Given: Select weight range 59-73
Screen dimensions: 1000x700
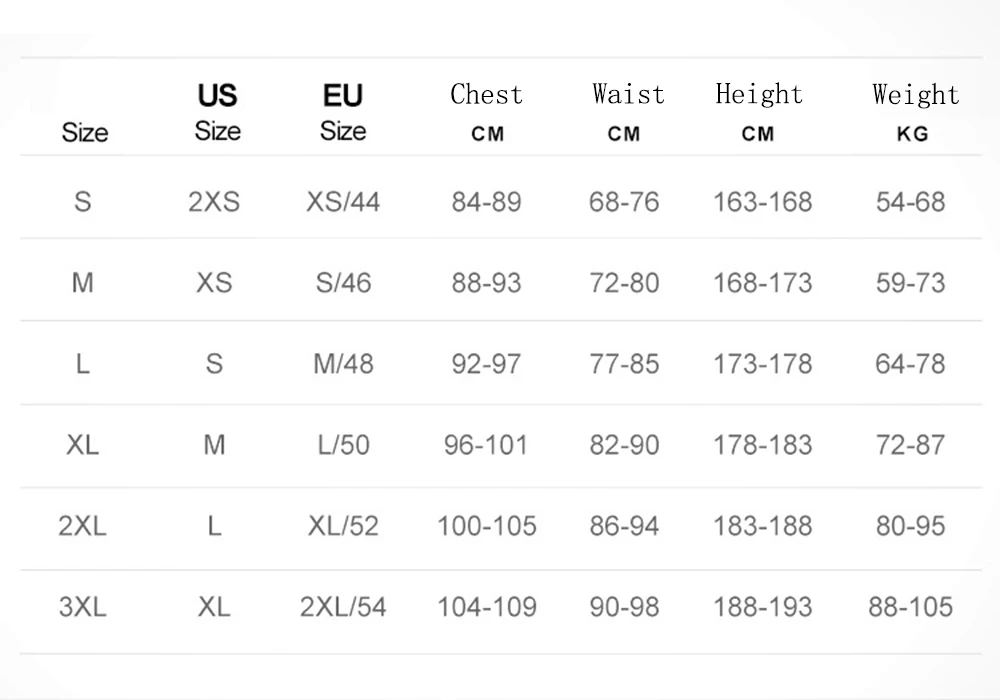Looking at the screenshot, I should point(910,283).
